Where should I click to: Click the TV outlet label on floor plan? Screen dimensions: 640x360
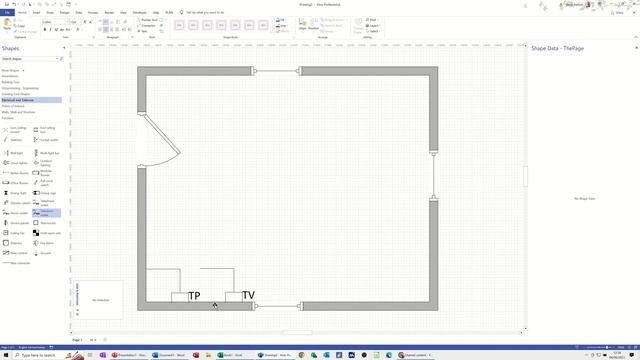point(248,295)
